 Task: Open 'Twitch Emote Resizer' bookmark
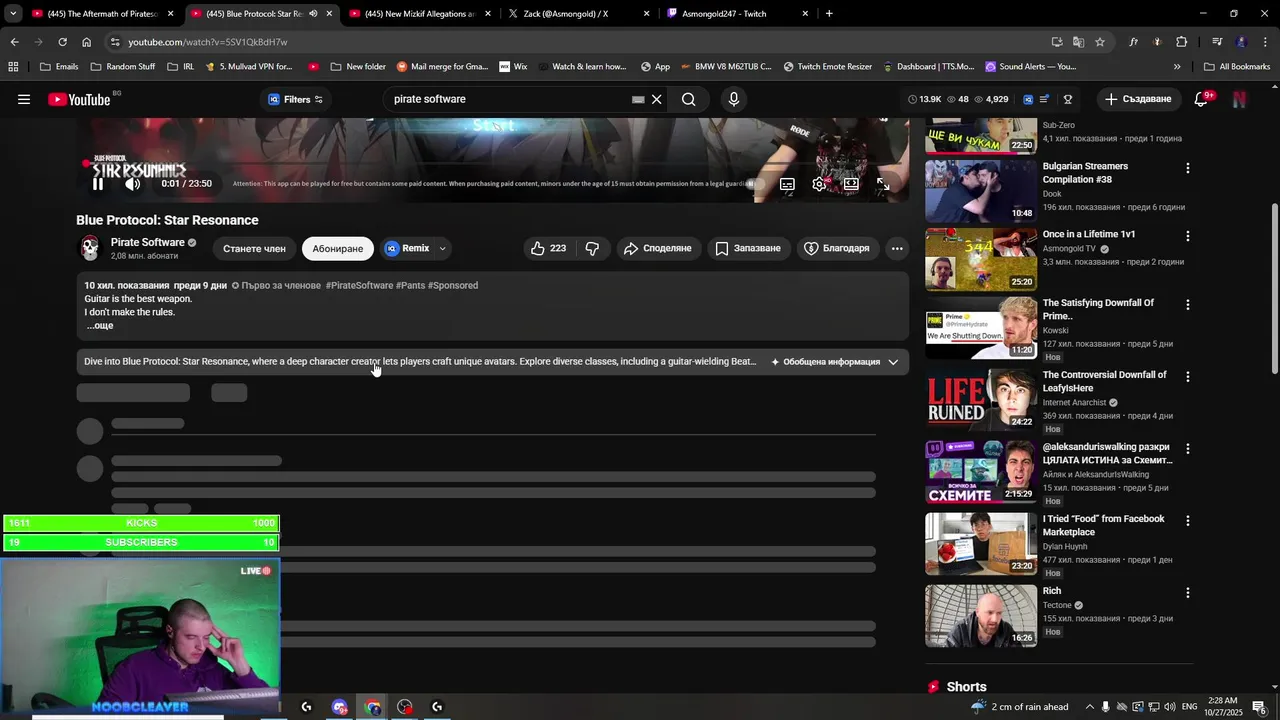pyautogui.click(x=827, y=67)
